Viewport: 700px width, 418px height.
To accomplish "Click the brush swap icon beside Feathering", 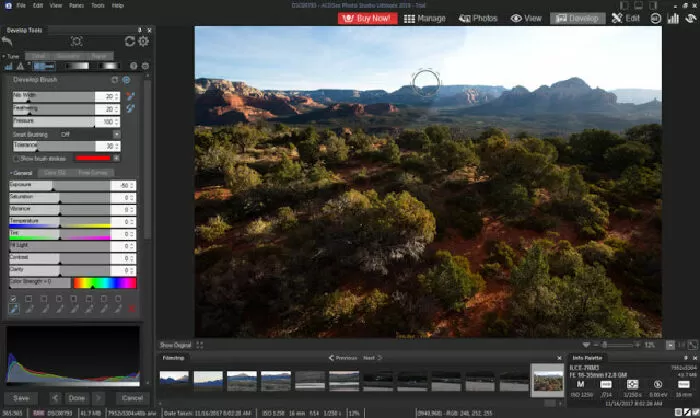I will point(130,109).
